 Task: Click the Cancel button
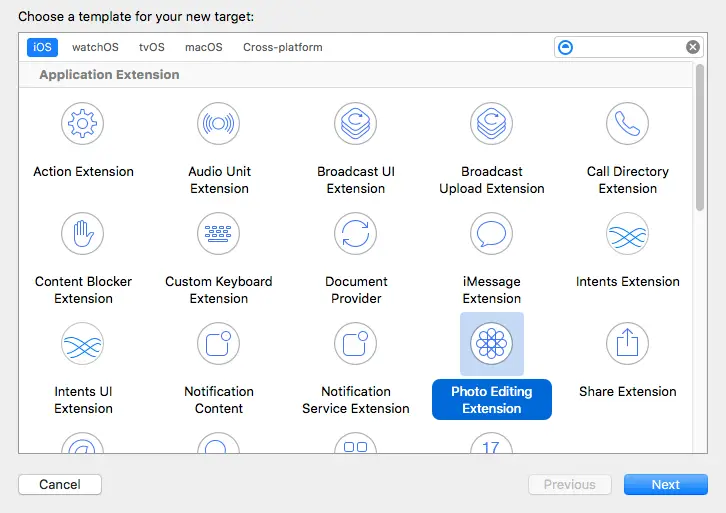(x=60, y=484)
